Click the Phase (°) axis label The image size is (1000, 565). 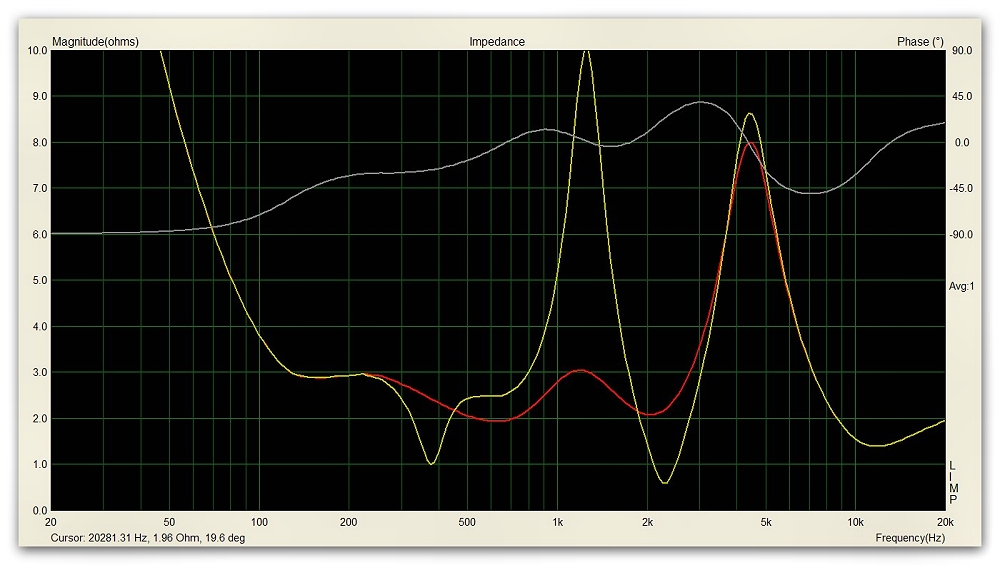pos(920,42)
